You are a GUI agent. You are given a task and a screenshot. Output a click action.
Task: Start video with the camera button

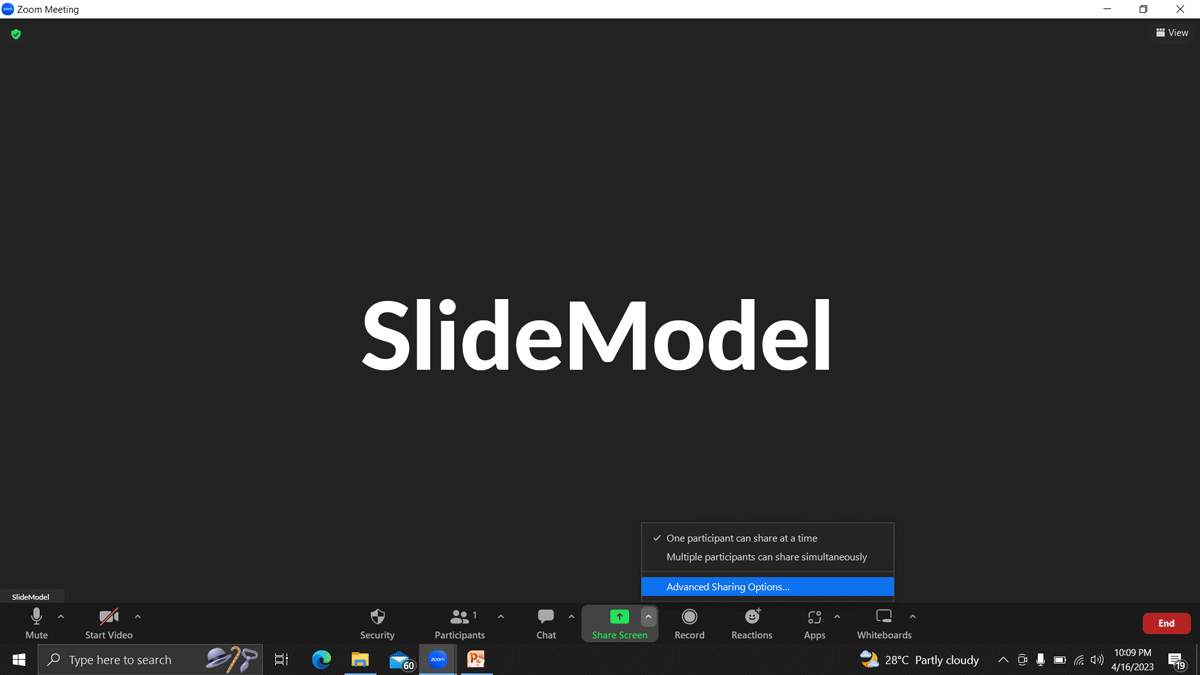click(x=109, y=623)
